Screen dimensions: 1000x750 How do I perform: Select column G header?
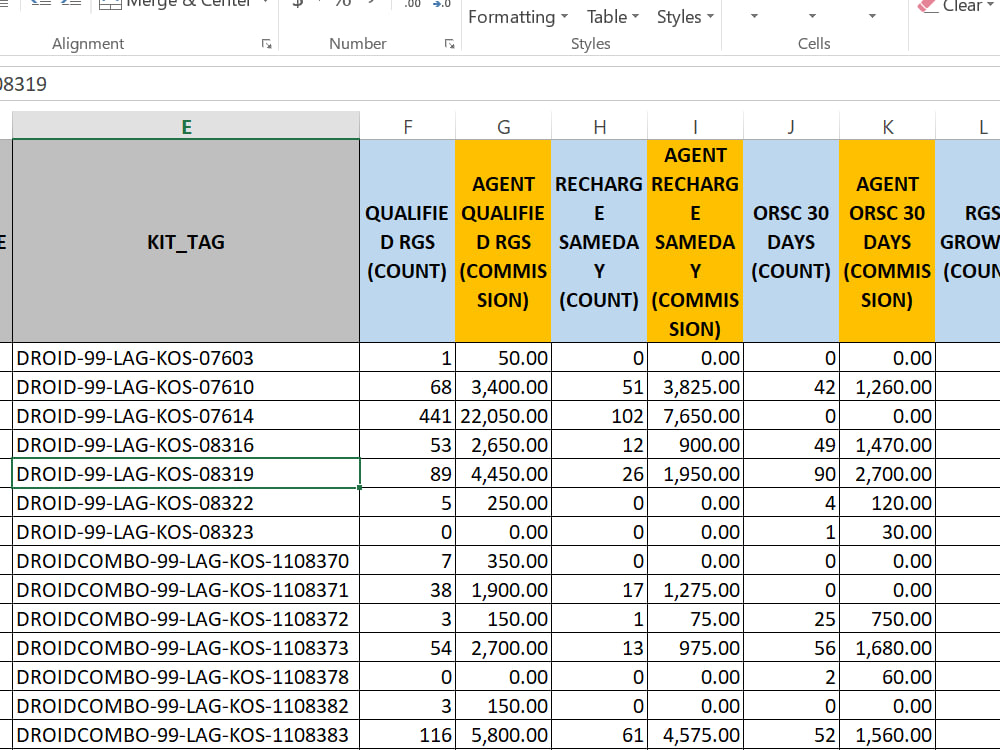(503, 126)
